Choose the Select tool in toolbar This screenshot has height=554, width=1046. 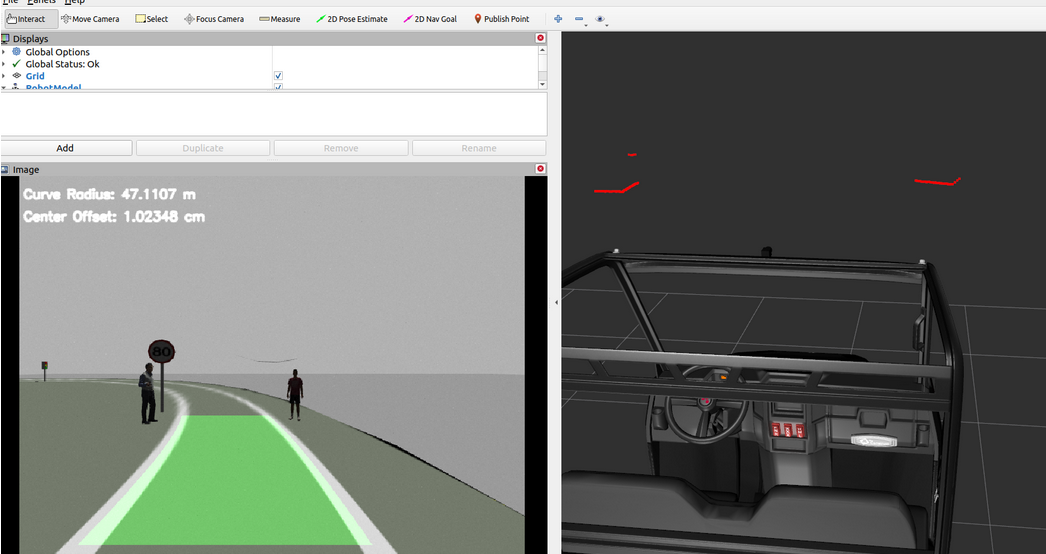coord(152,19)
